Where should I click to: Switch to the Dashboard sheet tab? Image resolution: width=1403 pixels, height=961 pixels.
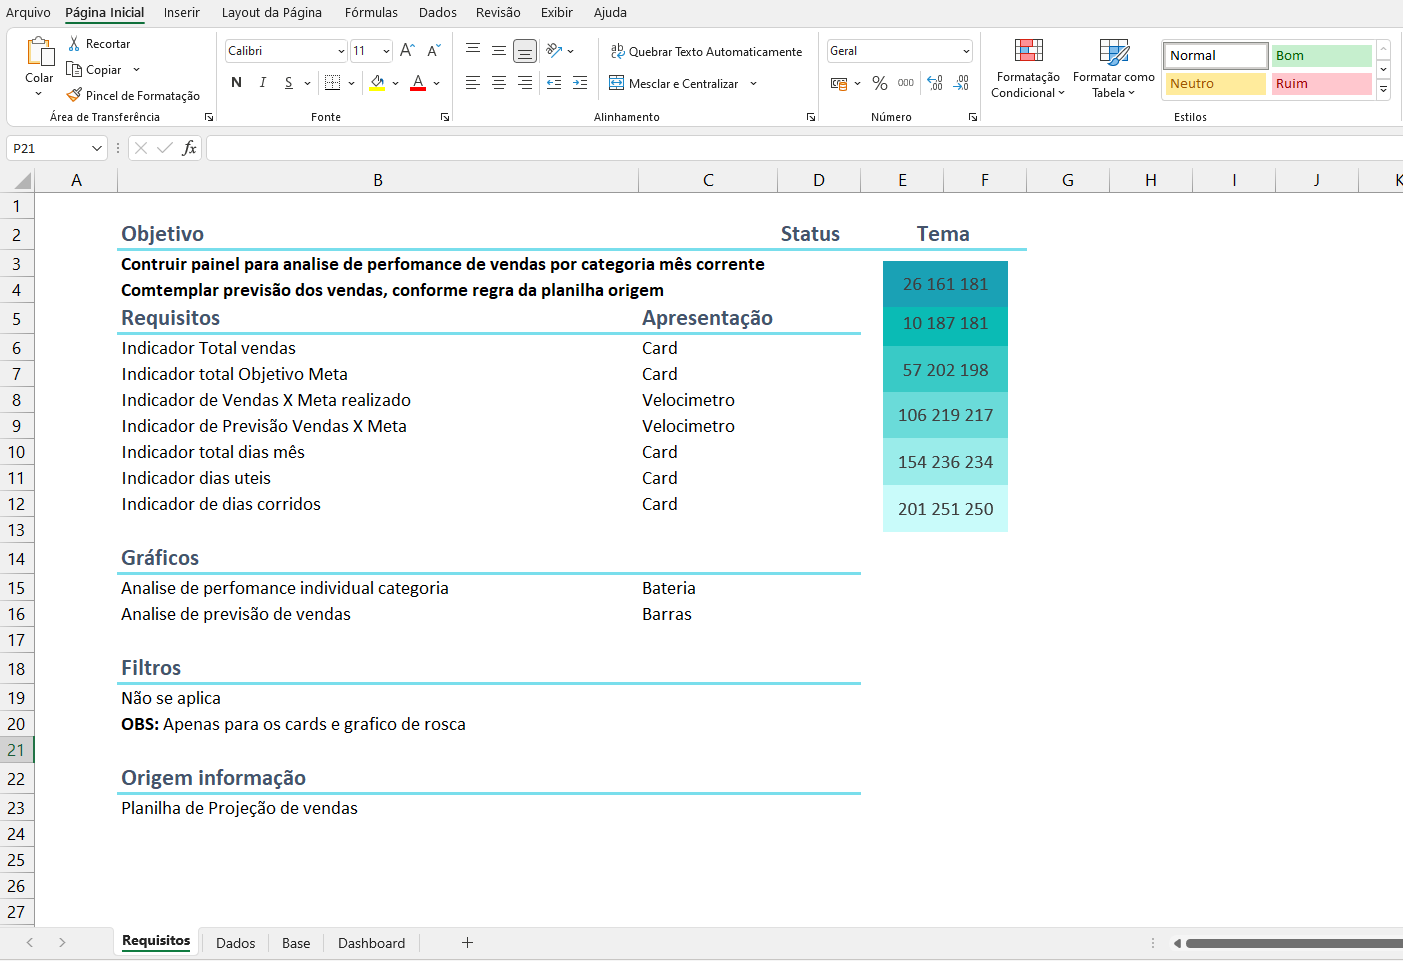[371, 943]
